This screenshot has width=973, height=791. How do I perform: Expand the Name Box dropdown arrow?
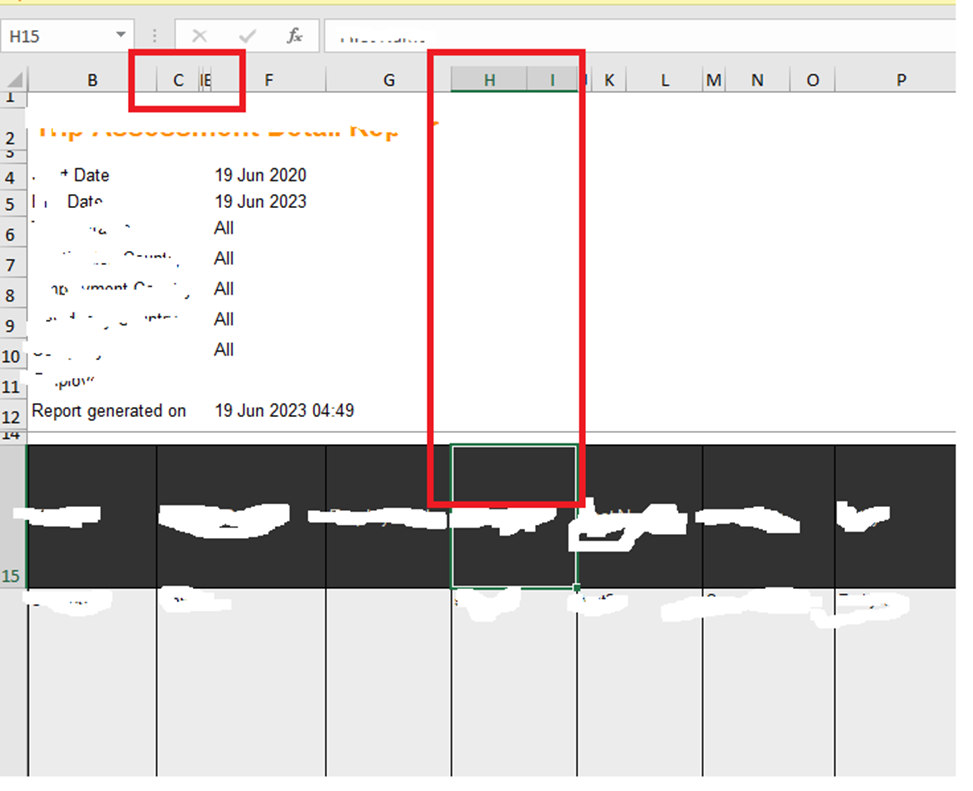point(121,35)
